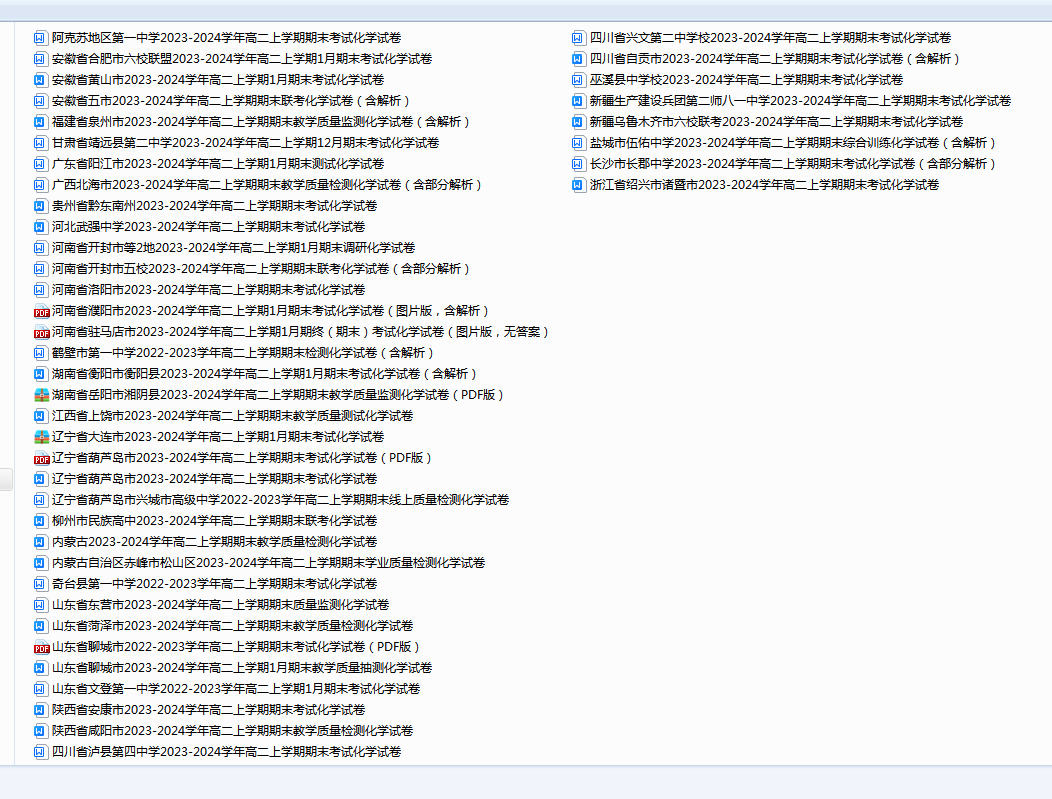Click the PDF icon for 山东省聊城市2022-2023 file

pyautogui.click(x=42, y=647)
